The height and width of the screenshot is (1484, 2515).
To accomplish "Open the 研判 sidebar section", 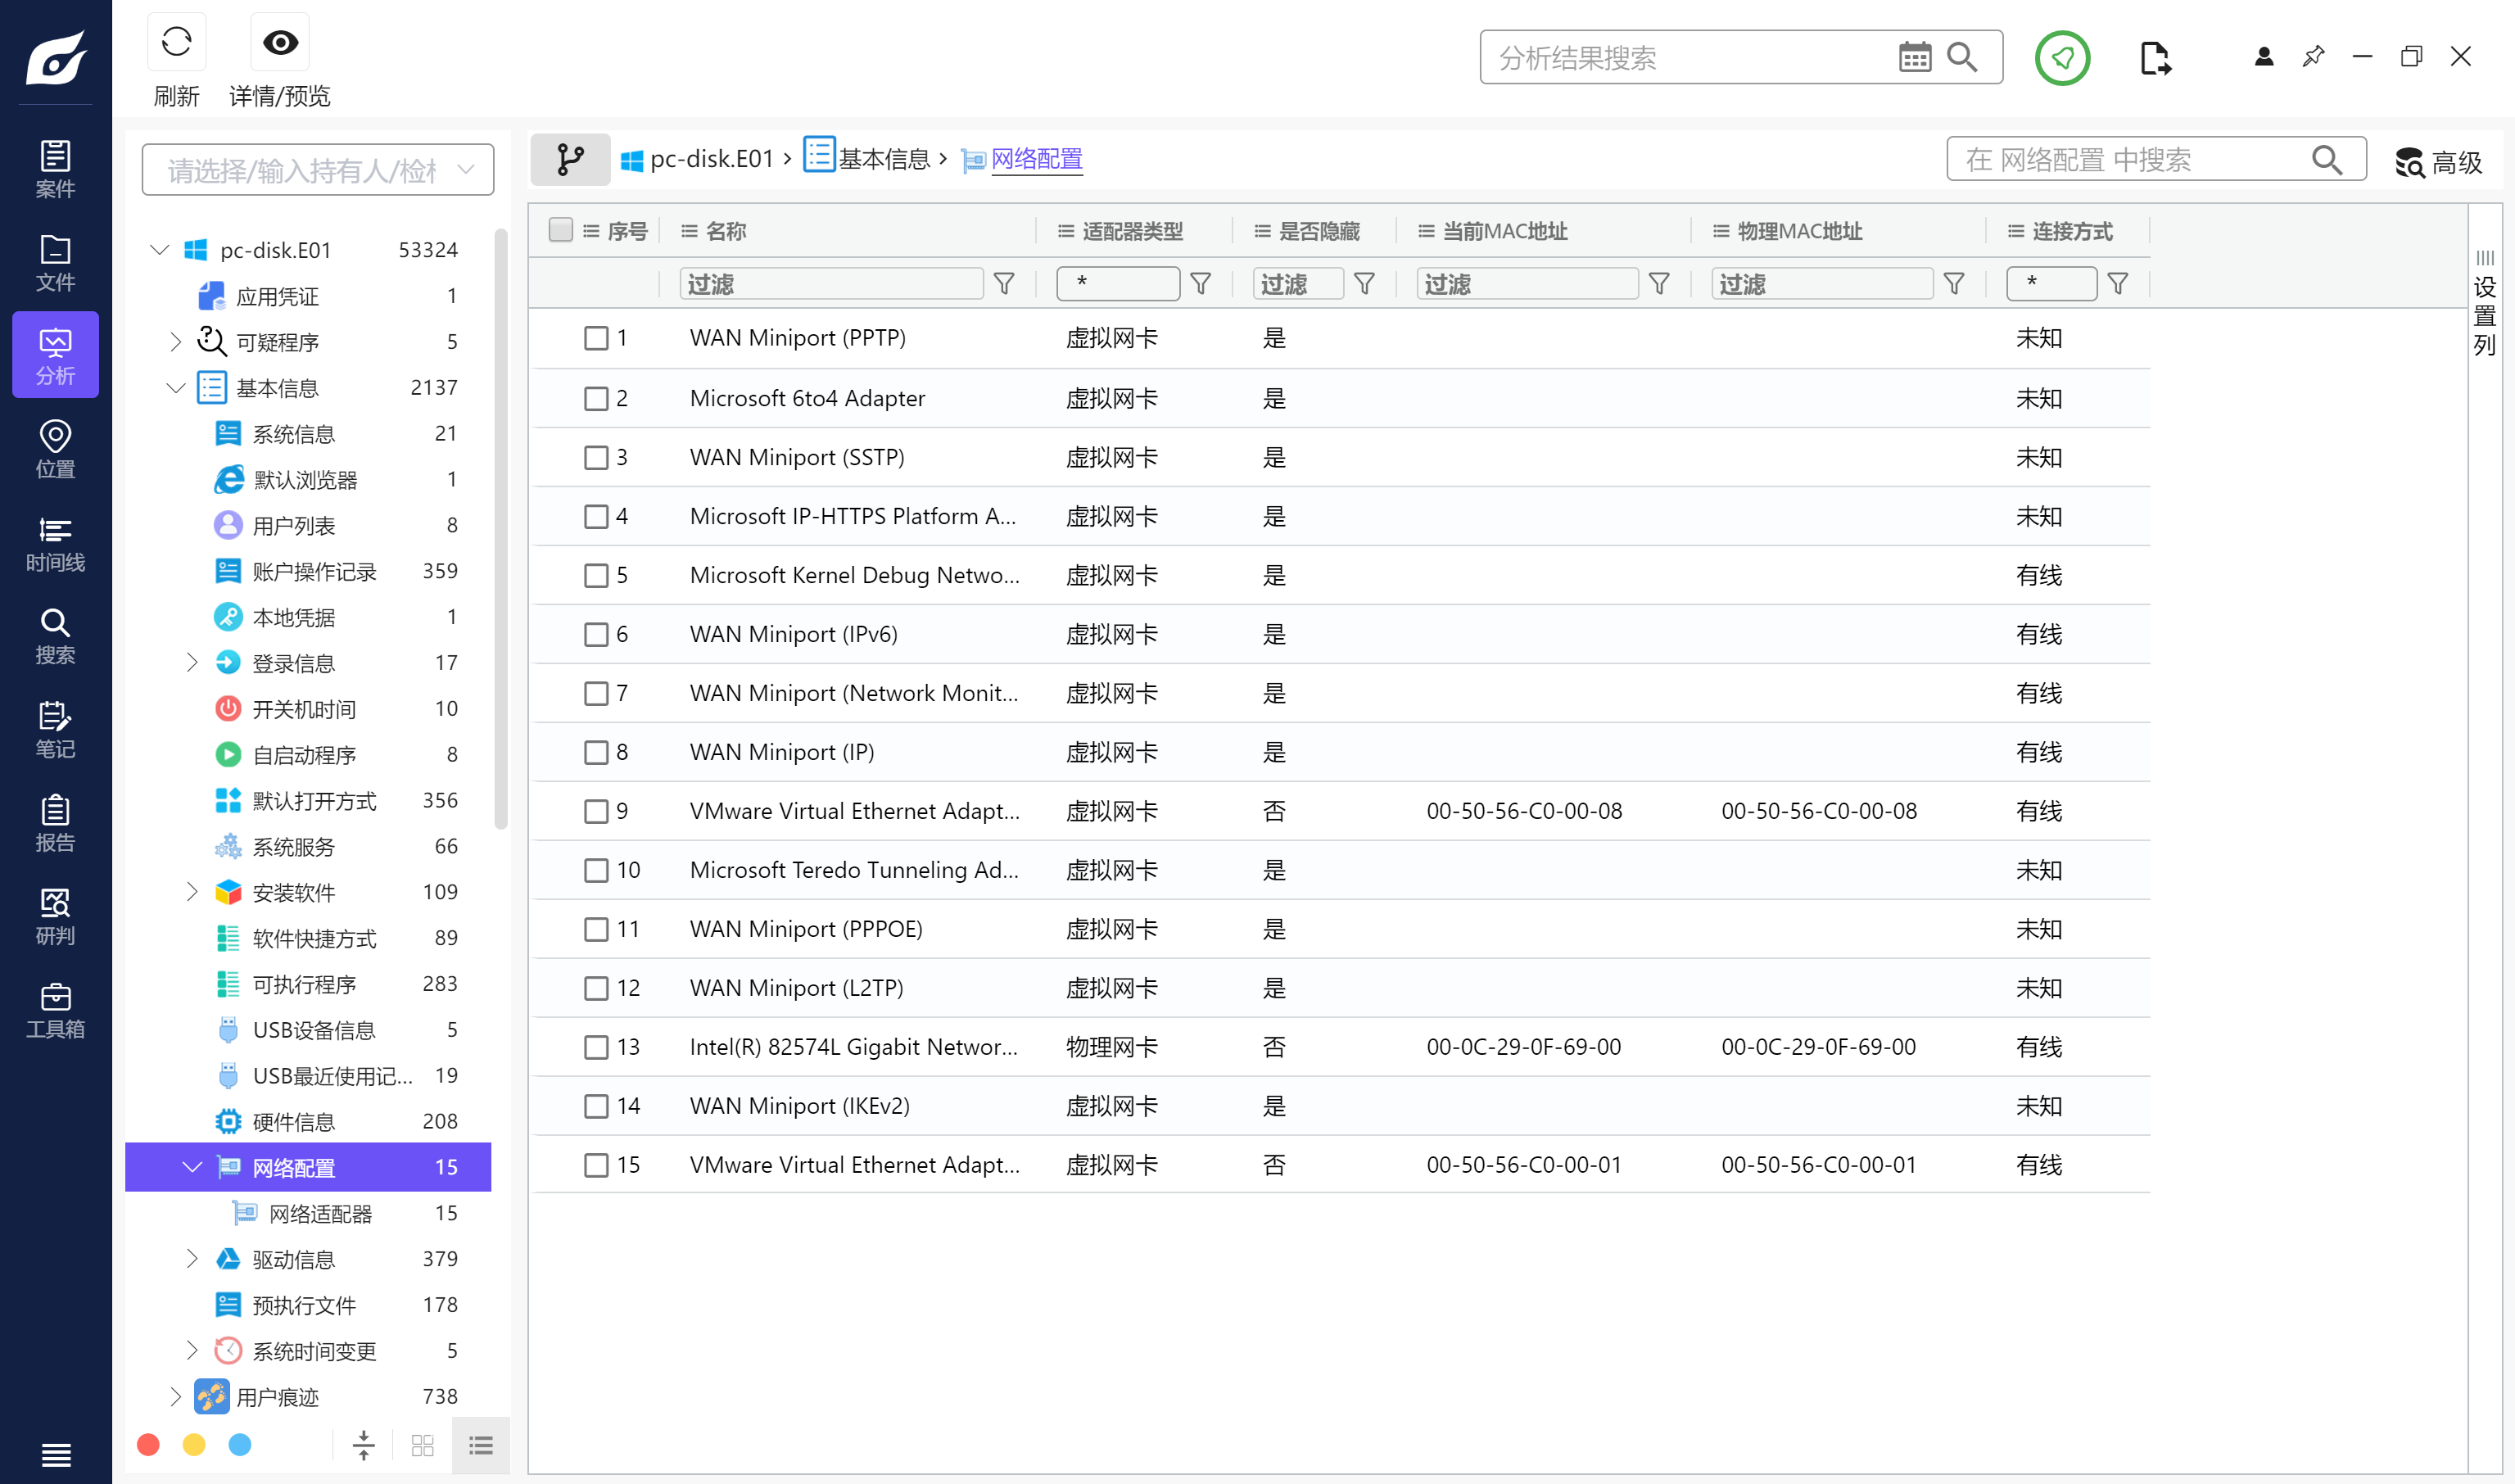I will pyautogui.click(x=55, y=916).
